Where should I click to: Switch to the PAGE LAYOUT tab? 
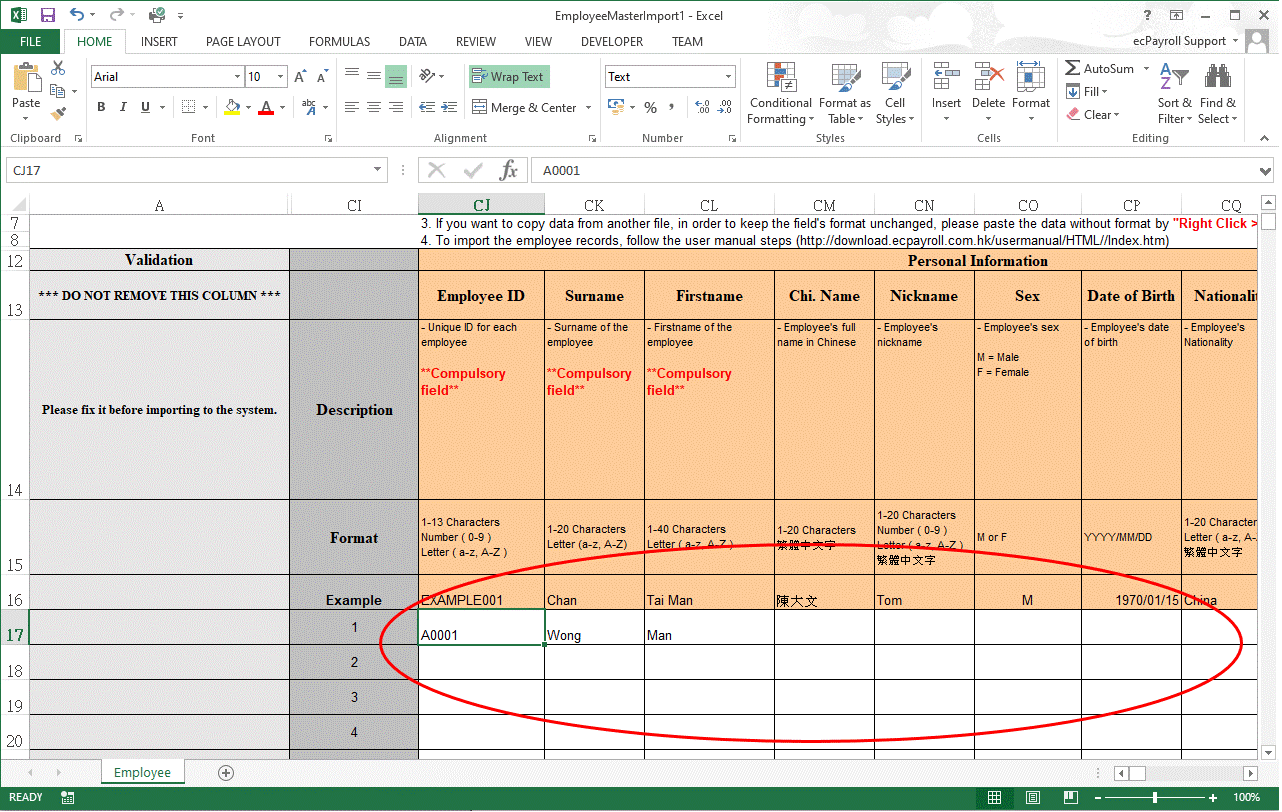243,42
